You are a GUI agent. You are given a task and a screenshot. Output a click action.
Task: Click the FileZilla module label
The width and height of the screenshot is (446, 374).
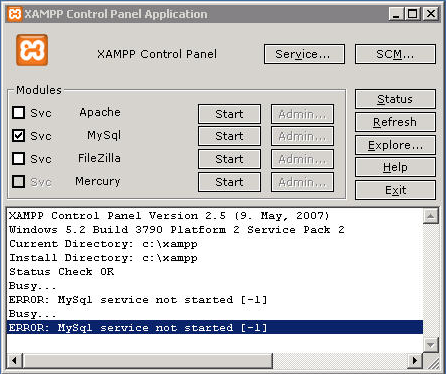click(x=99, y=158)
